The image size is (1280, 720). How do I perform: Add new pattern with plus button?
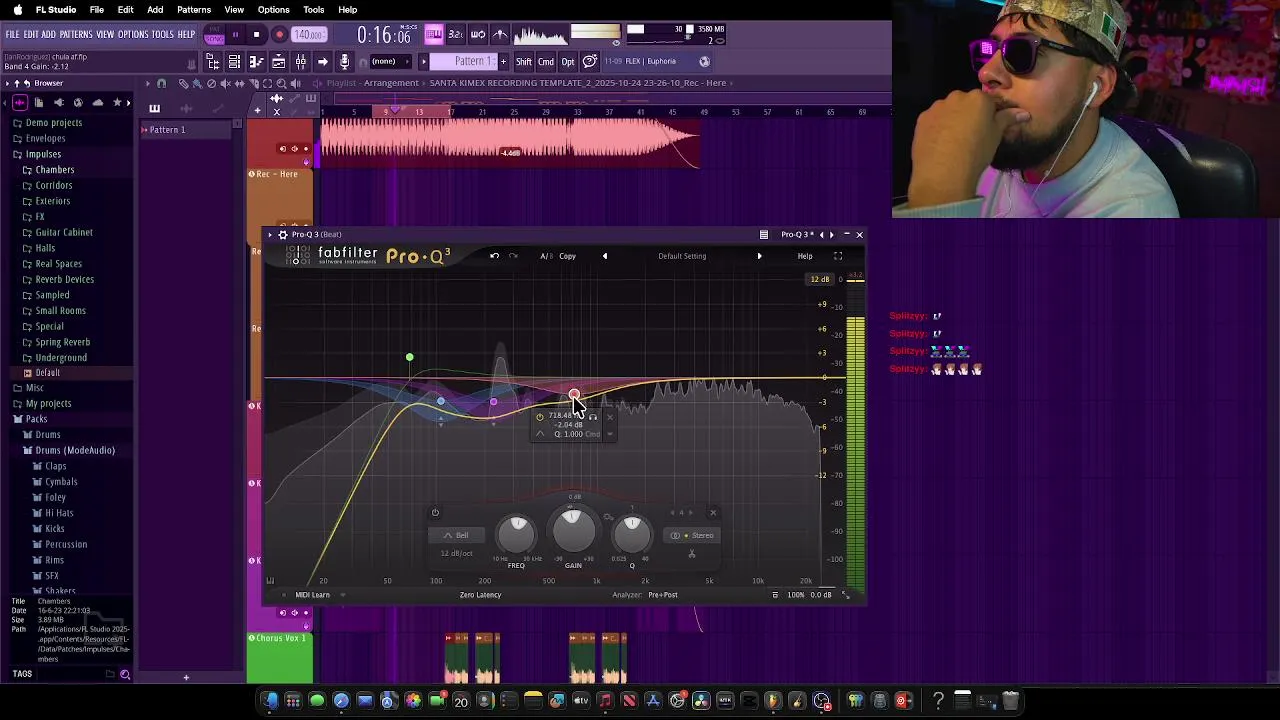point(503,62)
